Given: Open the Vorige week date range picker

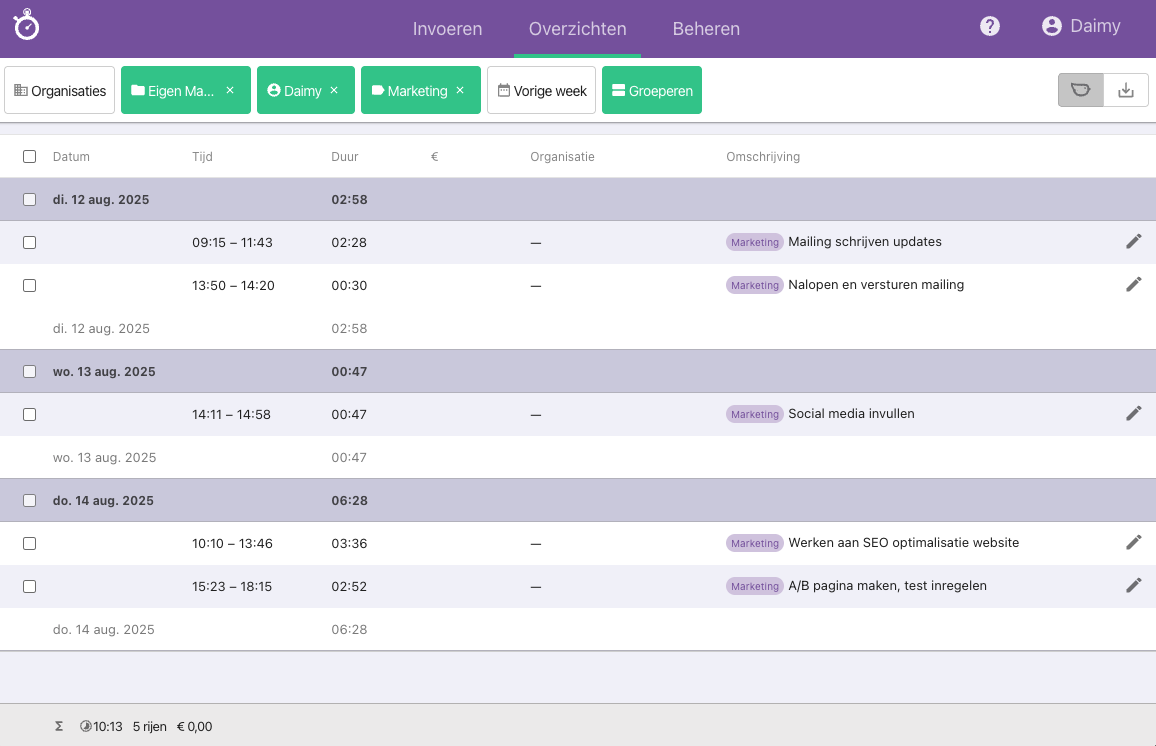Looking at the screenshot, I should point(541,90).
